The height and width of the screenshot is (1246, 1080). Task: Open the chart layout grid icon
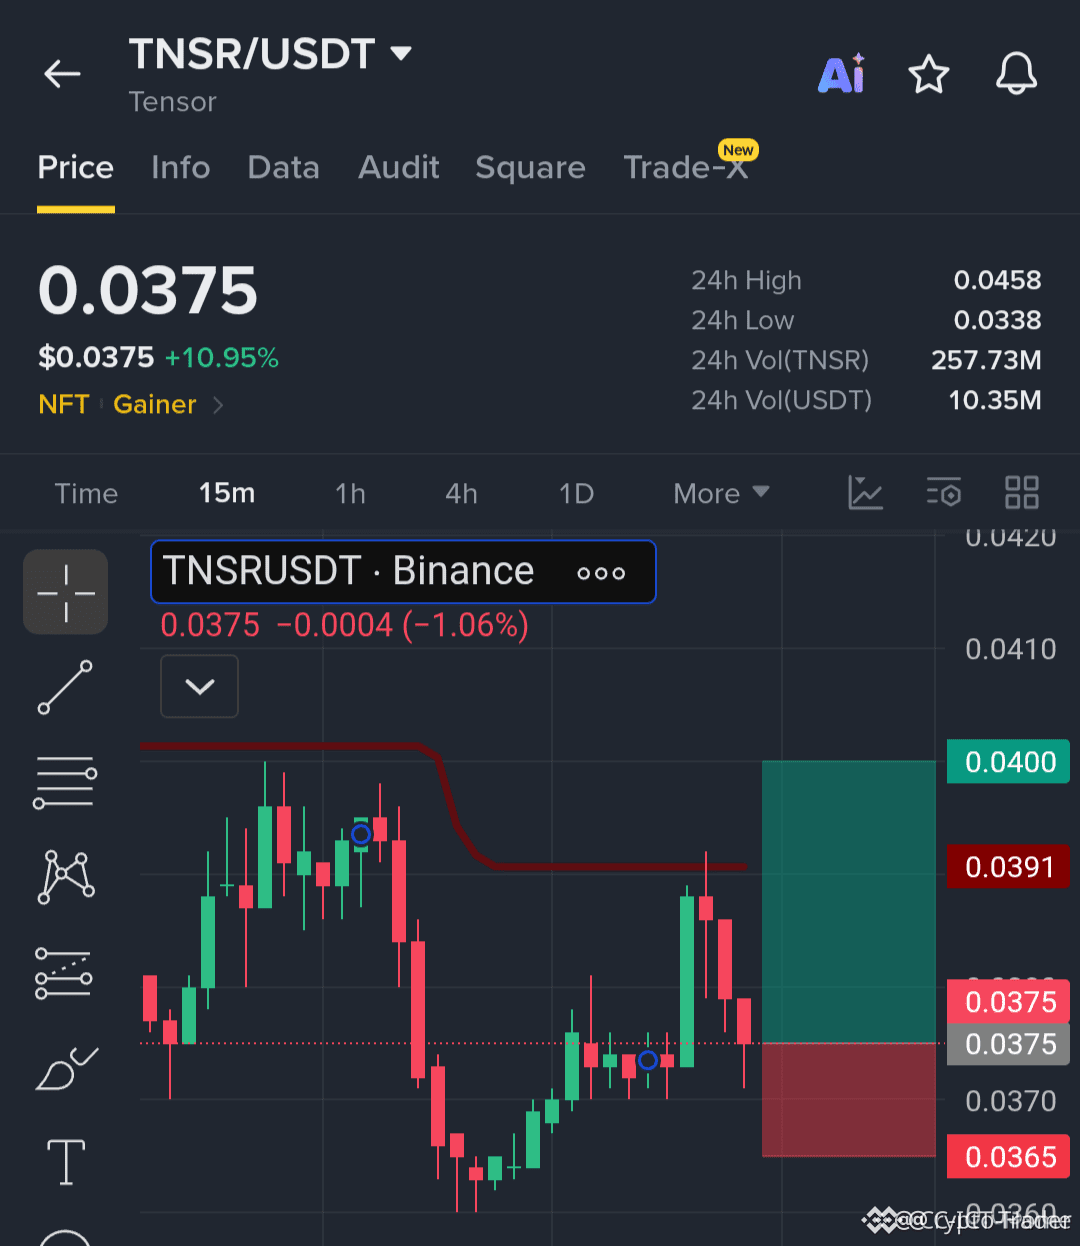(x=1022, y=492)
